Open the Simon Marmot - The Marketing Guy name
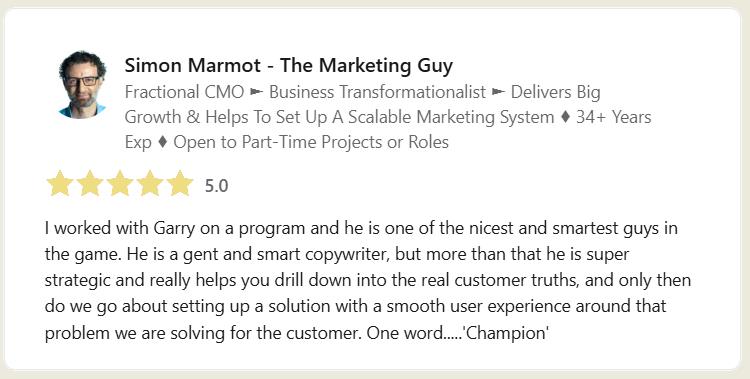The width and height of the screenshot is (750, 379). 288,66
